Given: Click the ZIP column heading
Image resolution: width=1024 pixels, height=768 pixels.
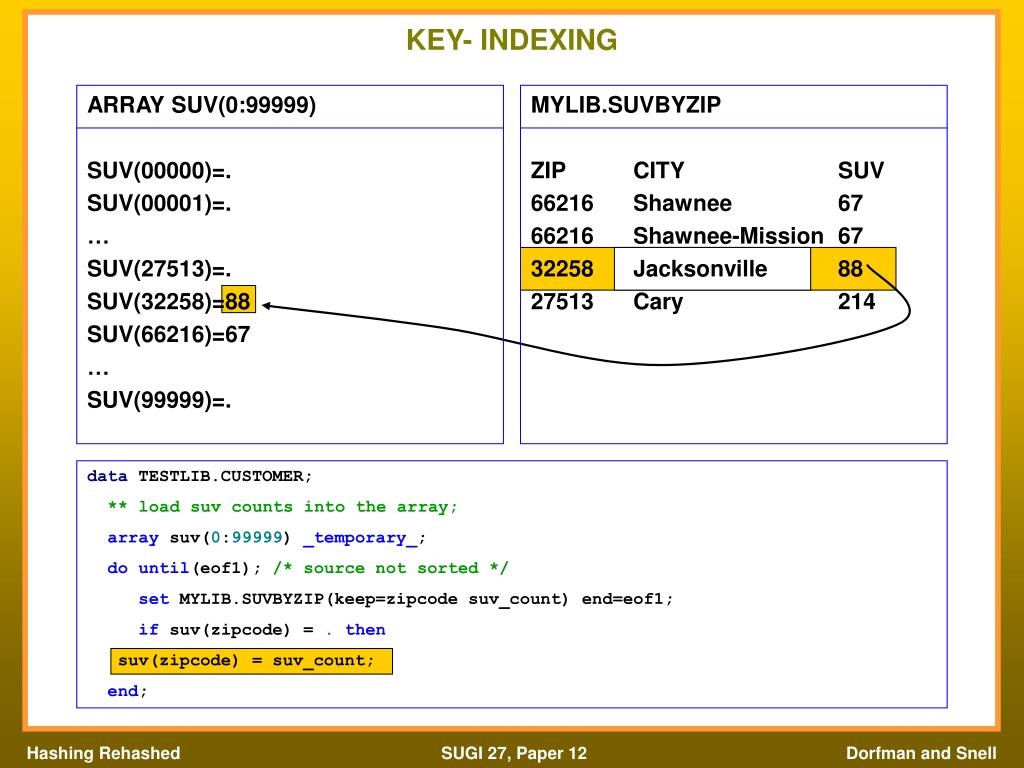Looking at the screenshot, I should pos(548,170).
